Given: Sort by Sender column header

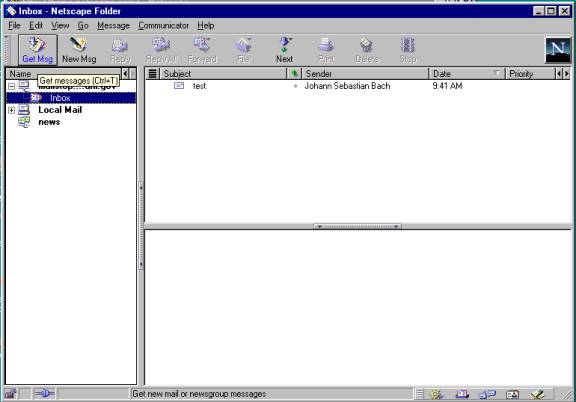Looking at the screenshot, I should [x=366, y=74].
